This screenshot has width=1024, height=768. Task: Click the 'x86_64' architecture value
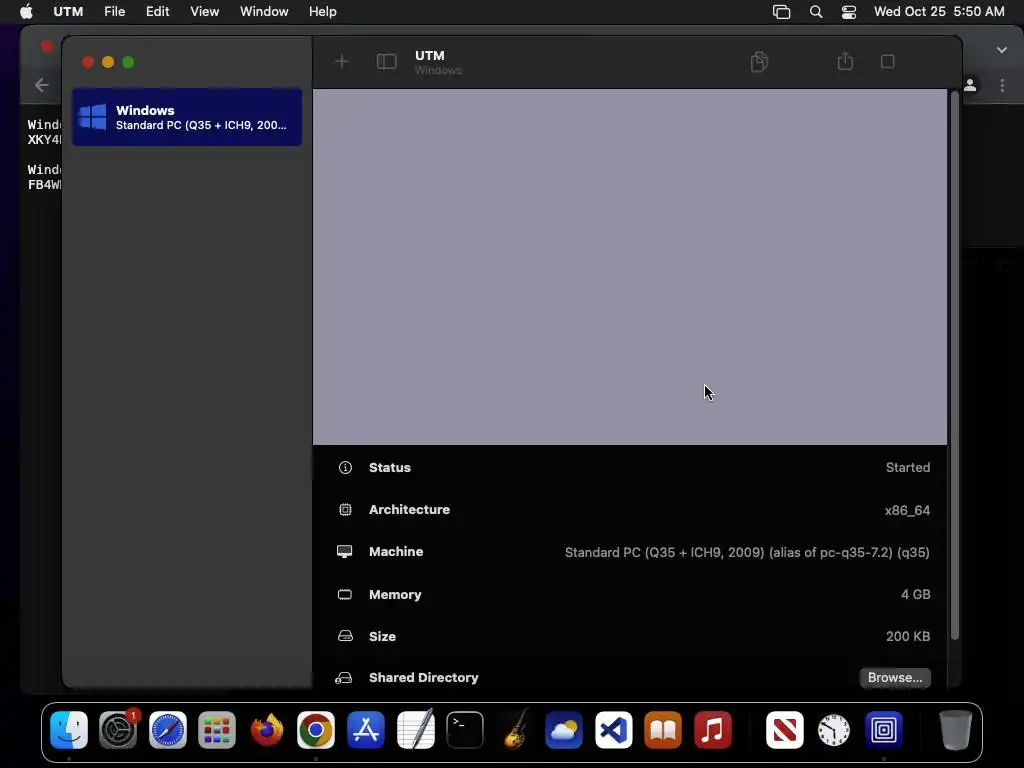coord(907,510)
